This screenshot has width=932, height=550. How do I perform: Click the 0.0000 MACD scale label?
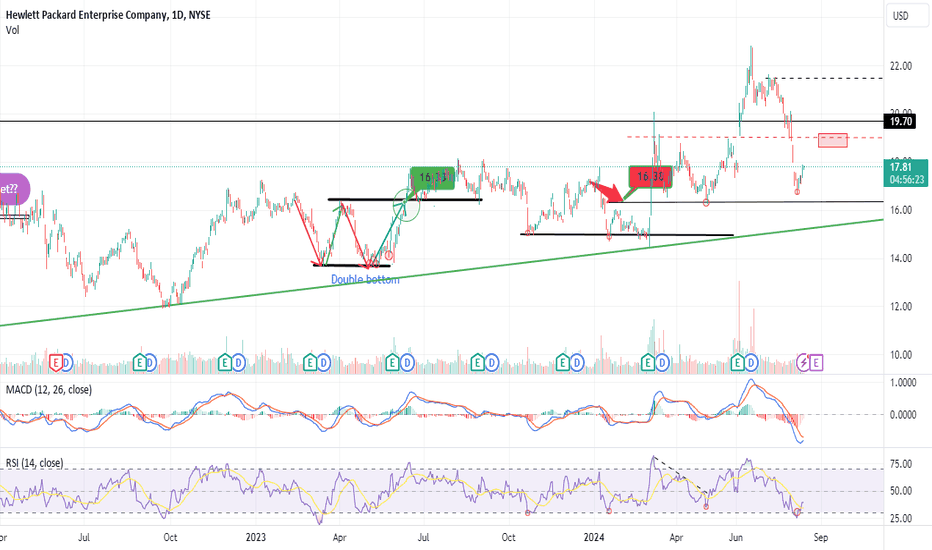(x=903, y=414)
